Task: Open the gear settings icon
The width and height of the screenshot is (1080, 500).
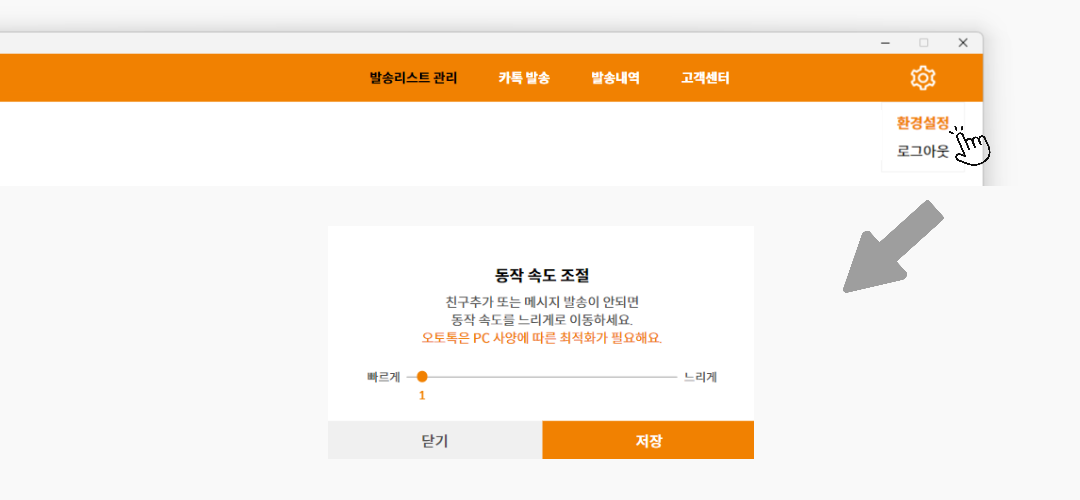Action: (x=922, y=77)
